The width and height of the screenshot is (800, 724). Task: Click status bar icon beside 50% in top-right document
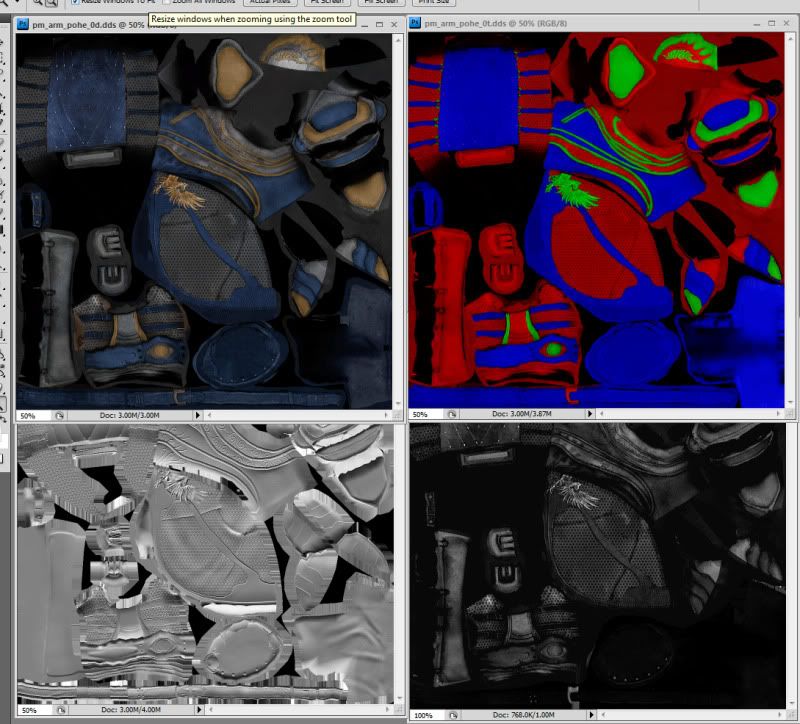451,414
